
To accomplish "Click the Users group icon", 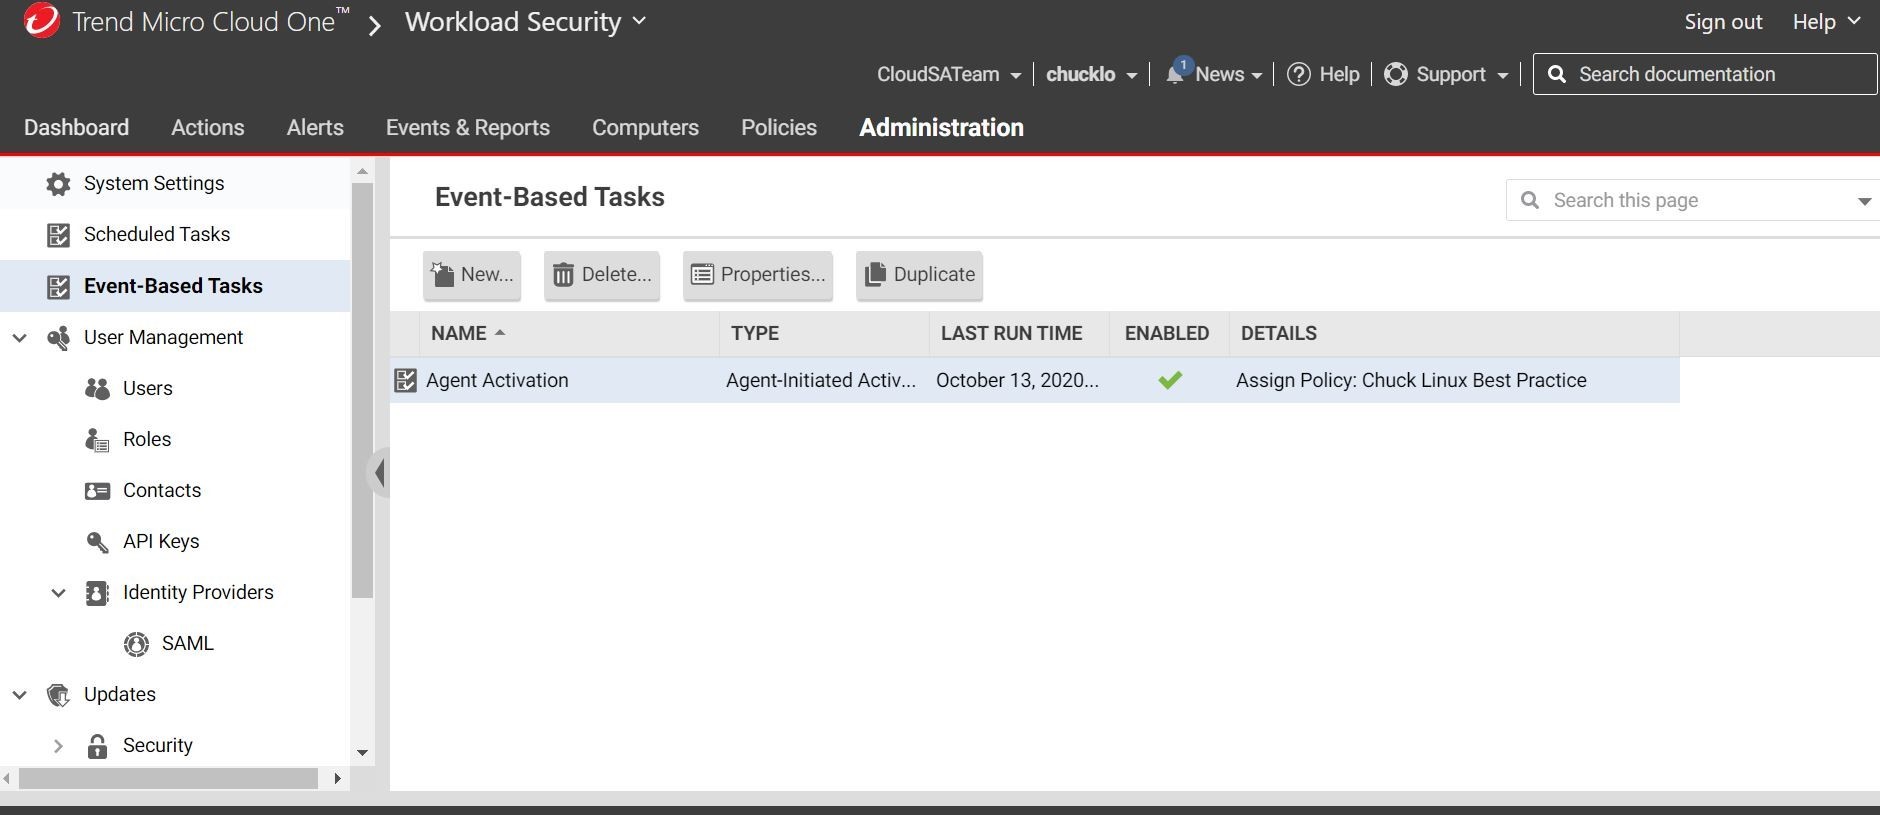I will pyautogui.click(x=97, y=389).
